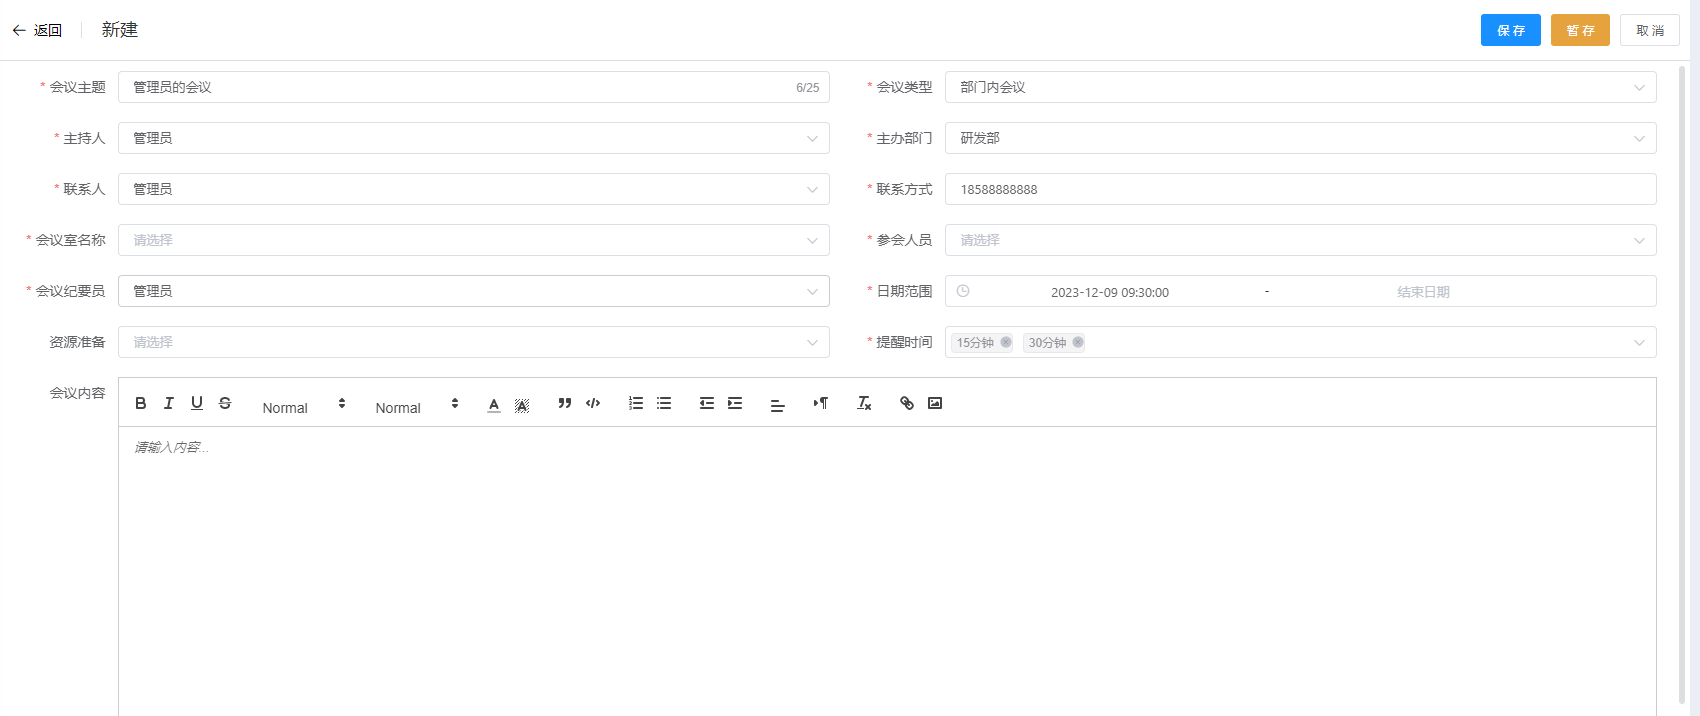Screen dimensions: 1700x716
Task: Toggle bold formatting in the editor
Action: (x=141, y=403)
